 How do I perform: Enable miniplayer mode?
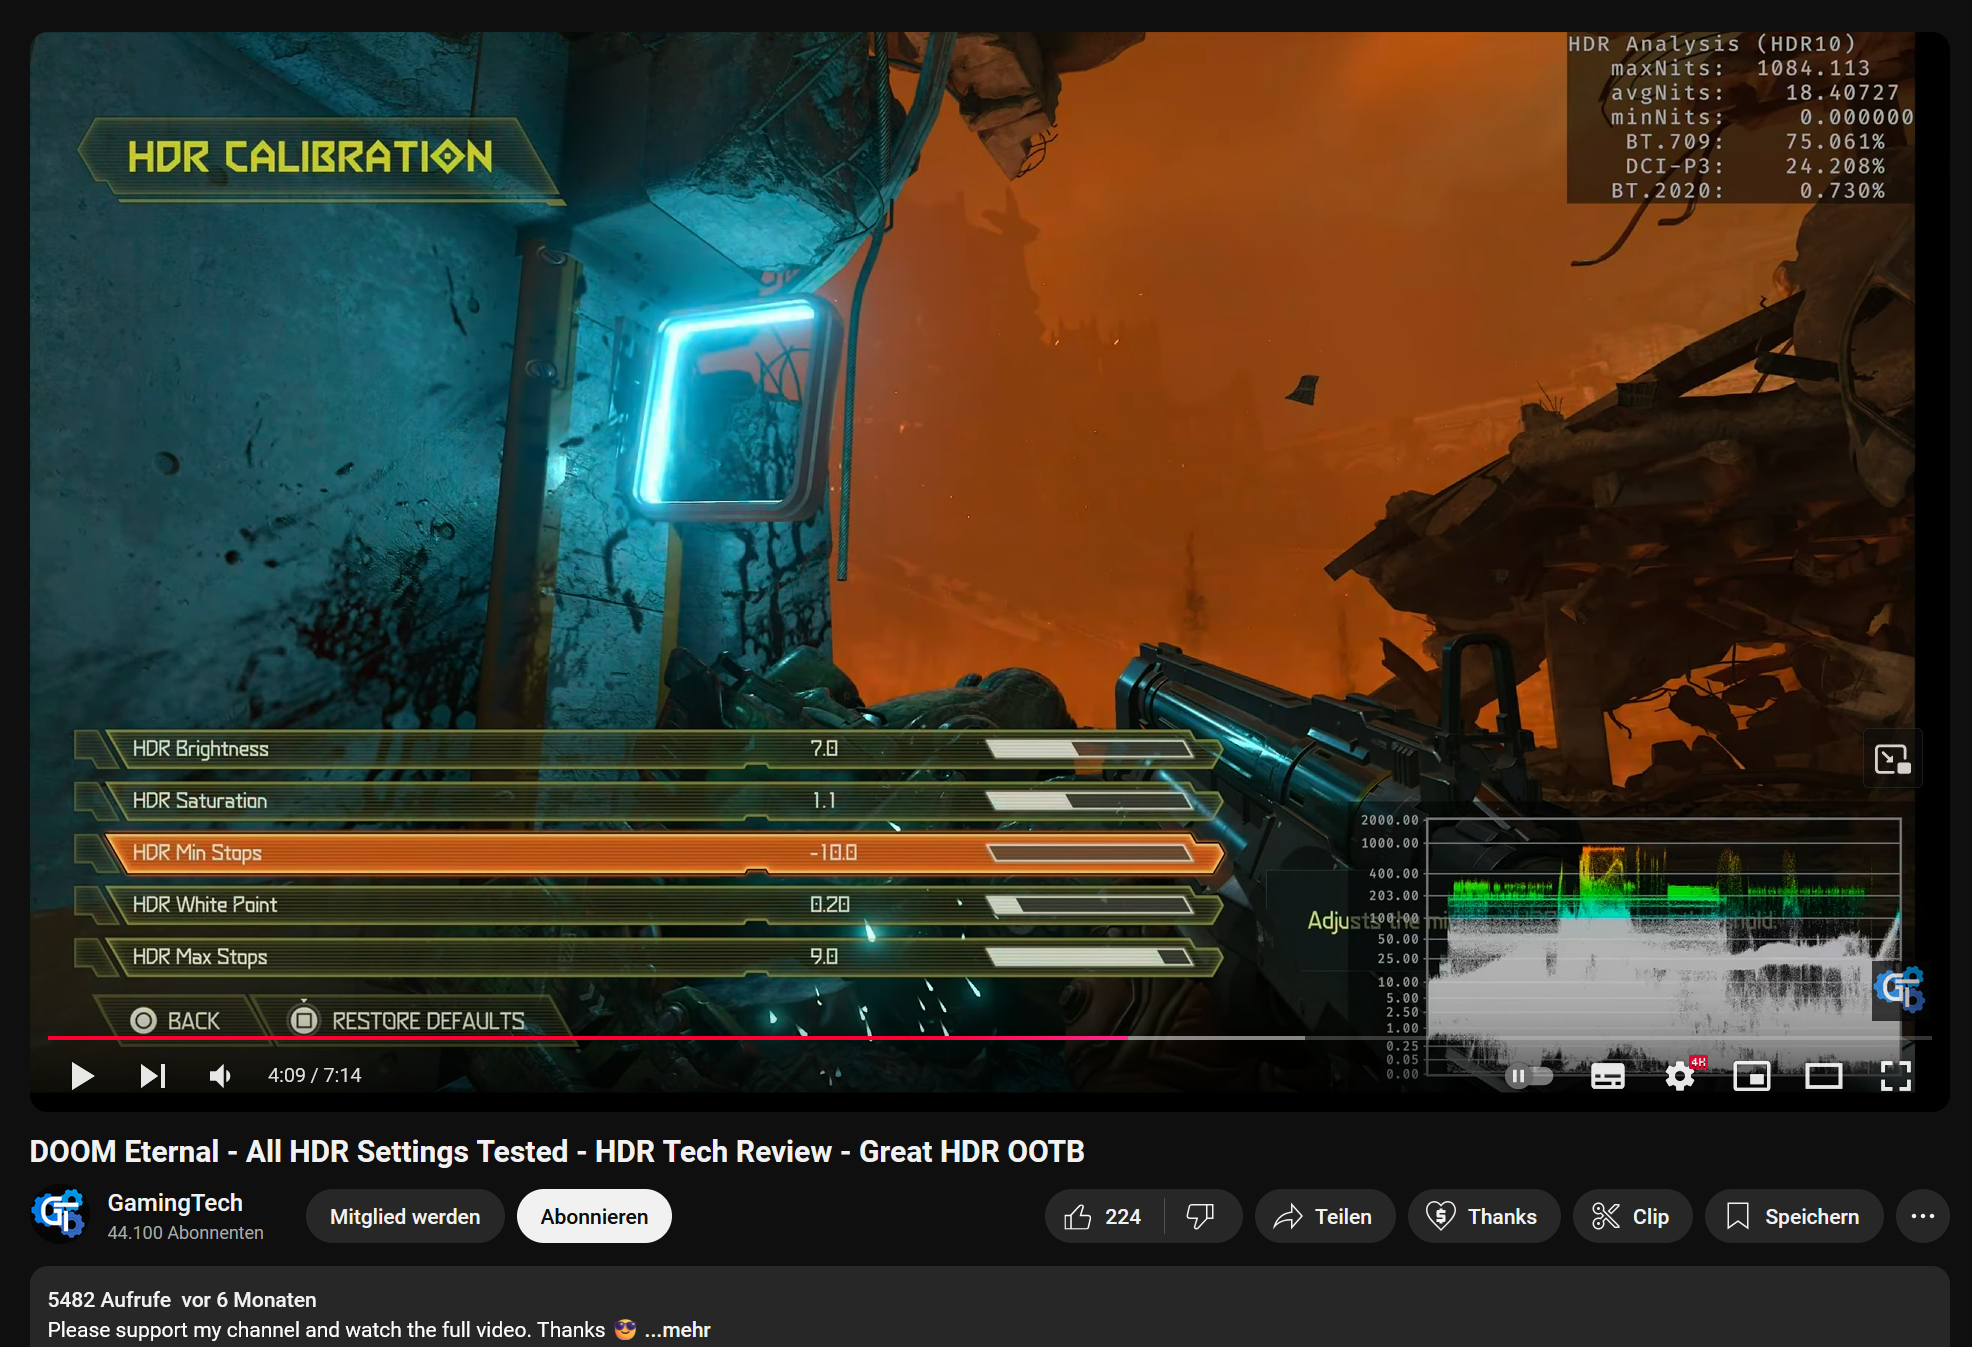point(1751,1076)
